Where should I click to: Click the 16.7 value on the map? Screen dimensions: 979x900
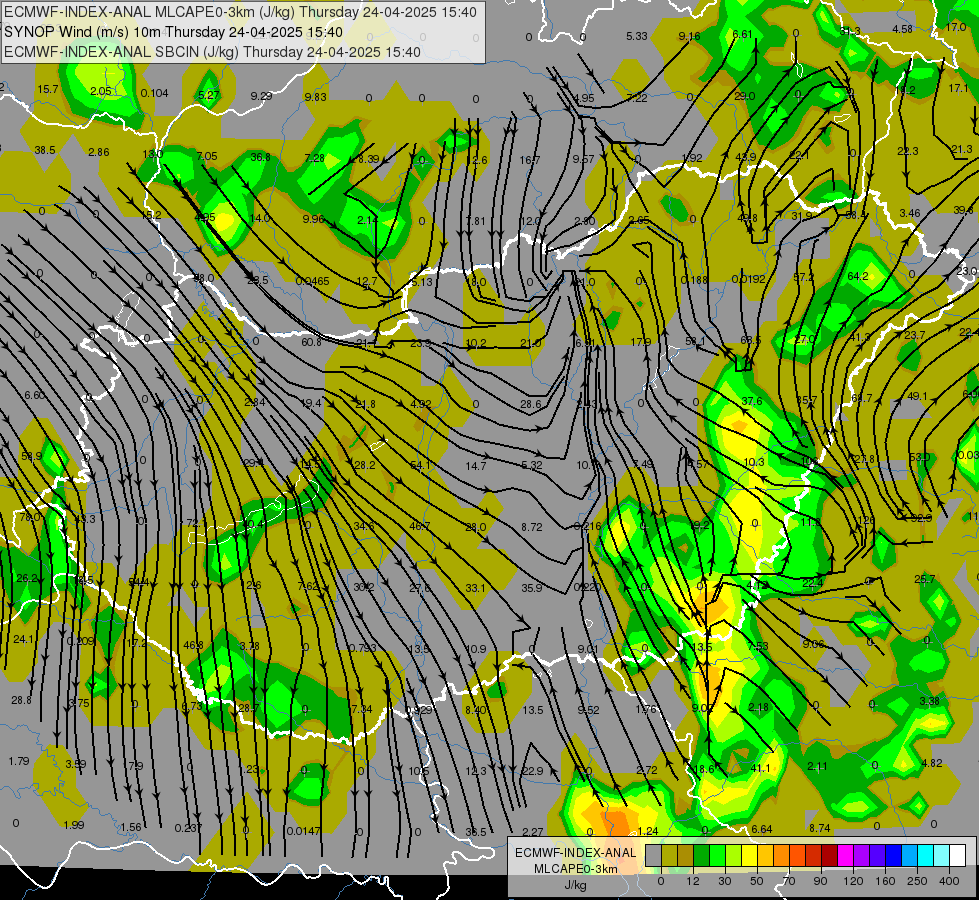[530, 160]
